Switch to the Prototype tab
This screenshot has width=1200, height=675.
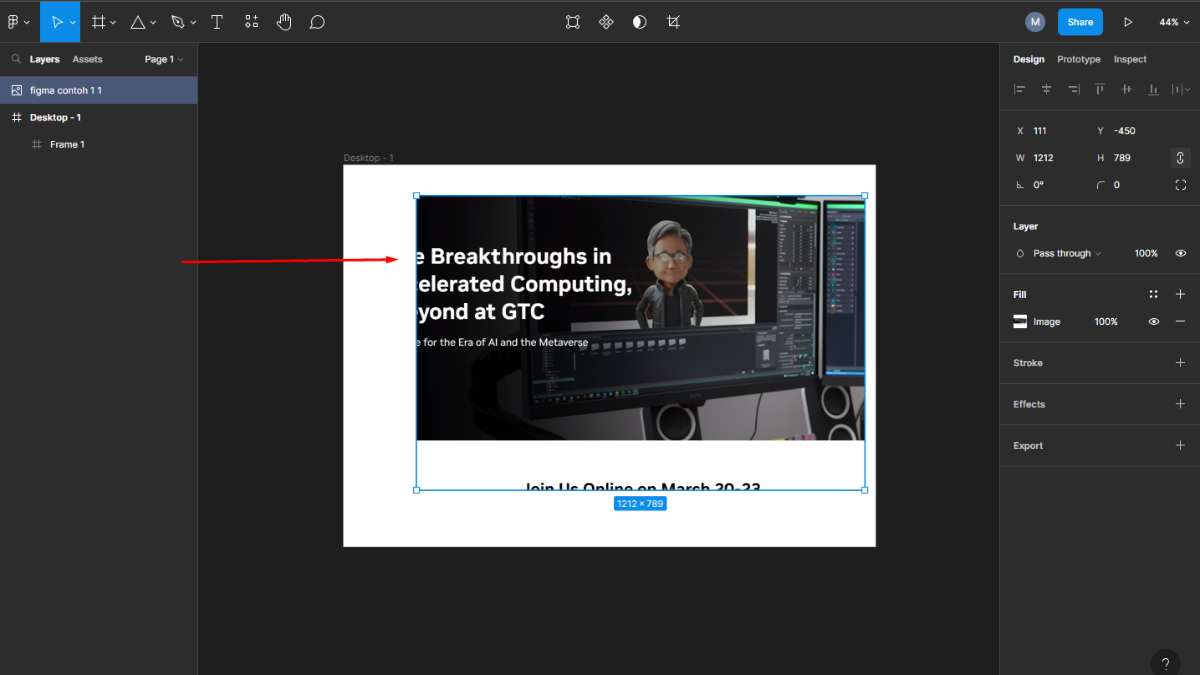(1079, 59)
